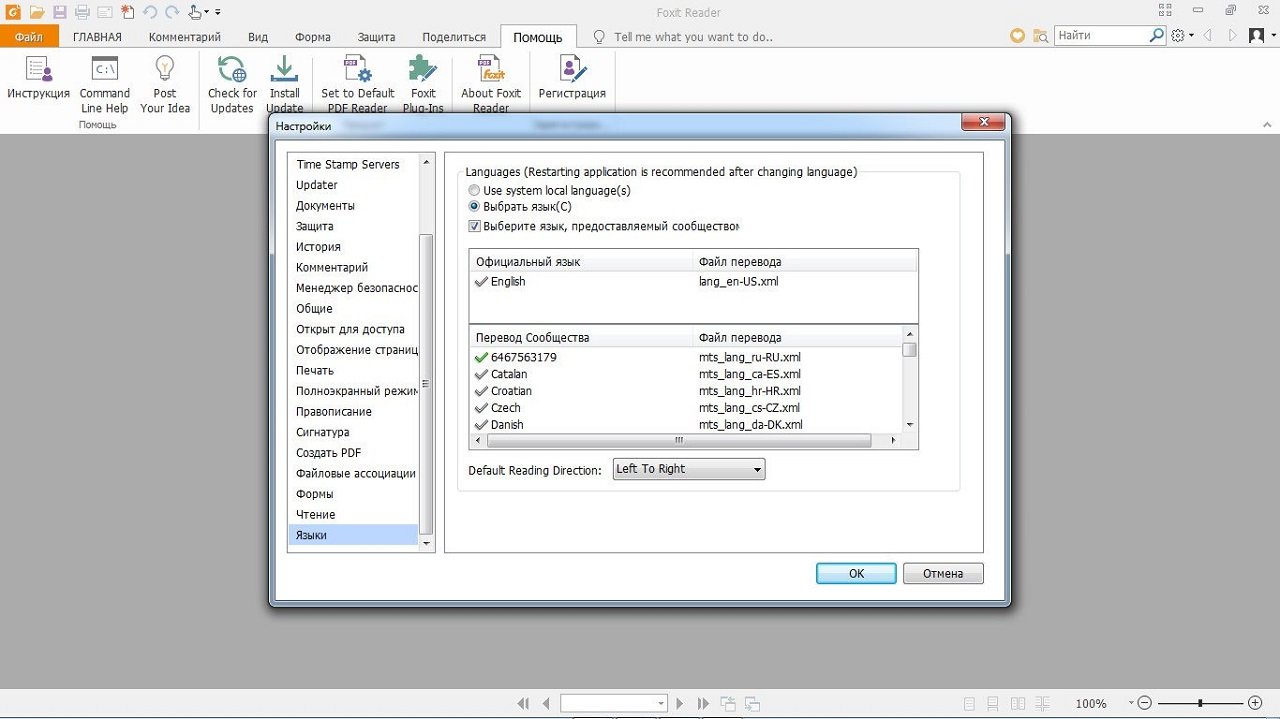Open the page number dropdown in status bar
1280x719 pixels.
pyautogui.click(x=660, y=704)
